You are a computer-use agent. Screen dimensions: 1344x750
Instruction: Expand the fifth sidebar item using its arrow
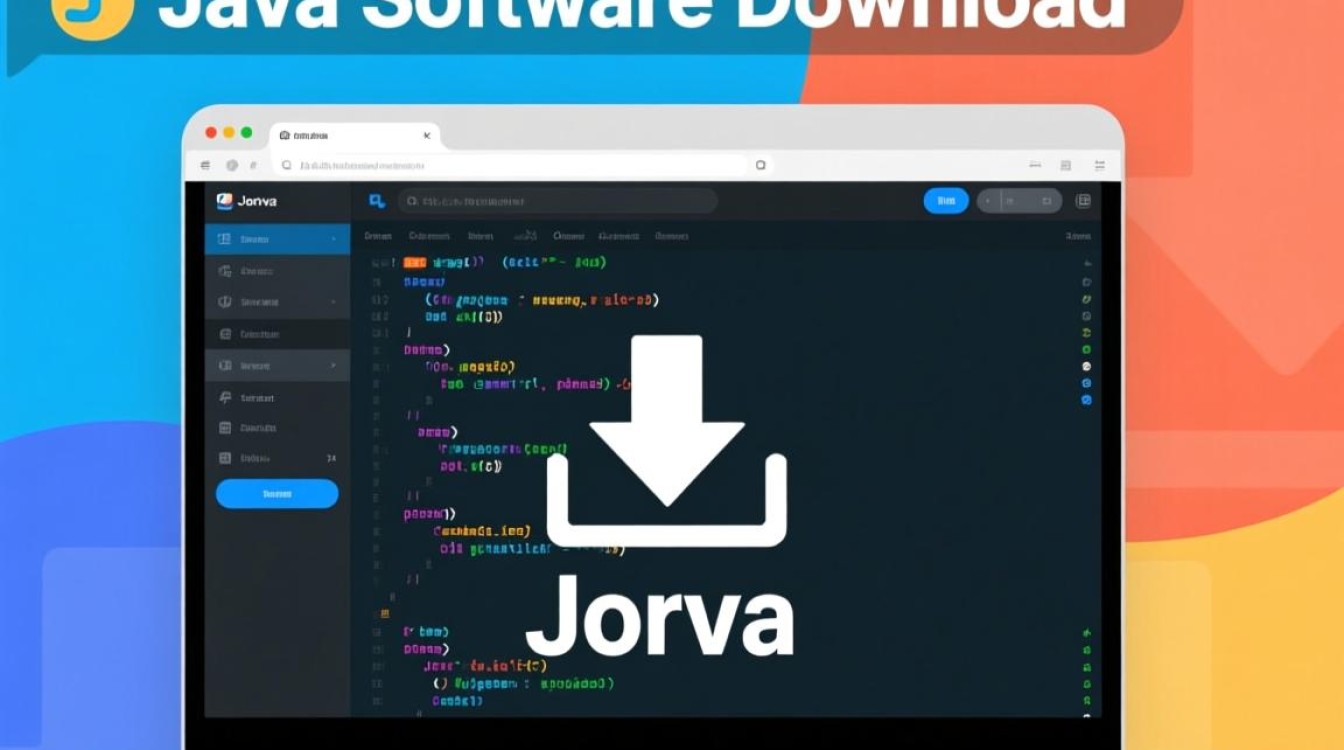coord(332,366)
